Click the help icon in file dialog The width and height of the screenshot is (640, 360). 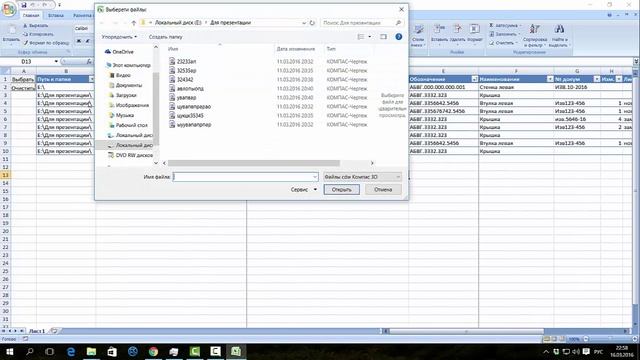399,37
